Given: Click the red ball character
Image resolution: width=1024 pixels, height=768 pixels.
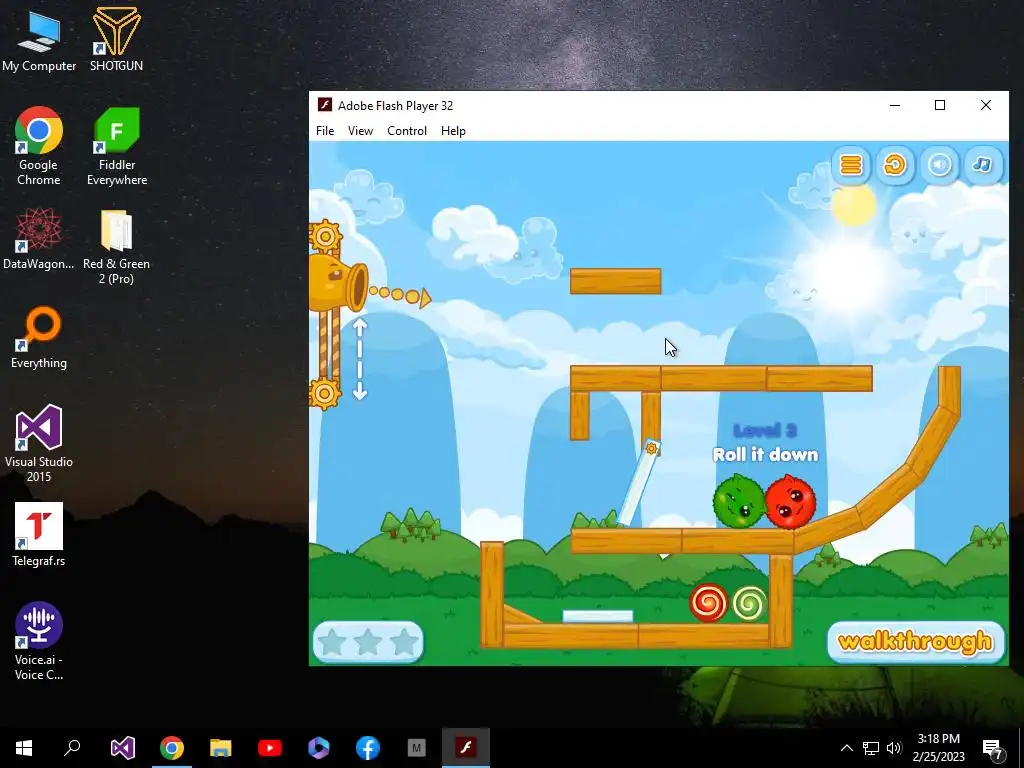Looking at the screenshot, I should click(x=790, y=501).
